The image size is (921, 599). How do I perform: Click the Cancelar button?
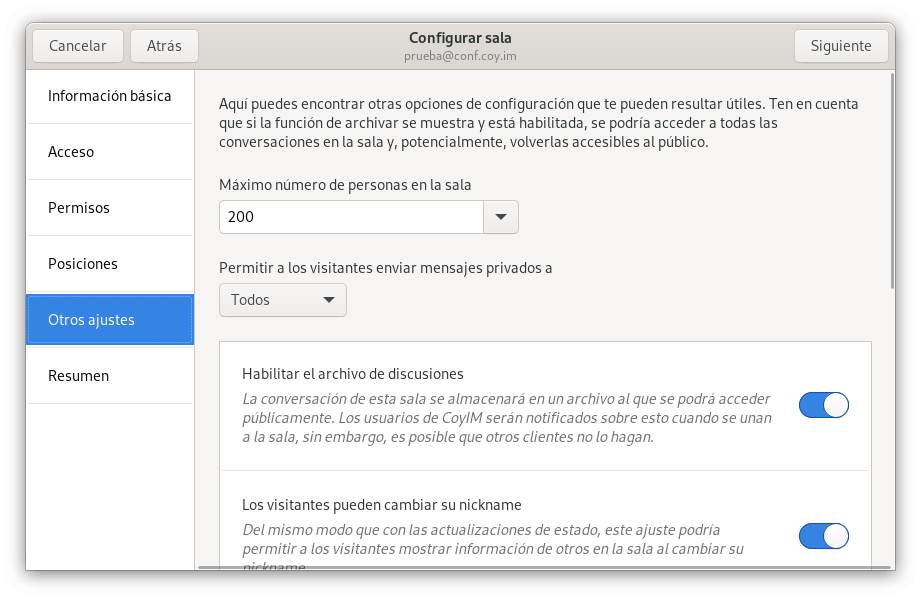pos(78,46)
